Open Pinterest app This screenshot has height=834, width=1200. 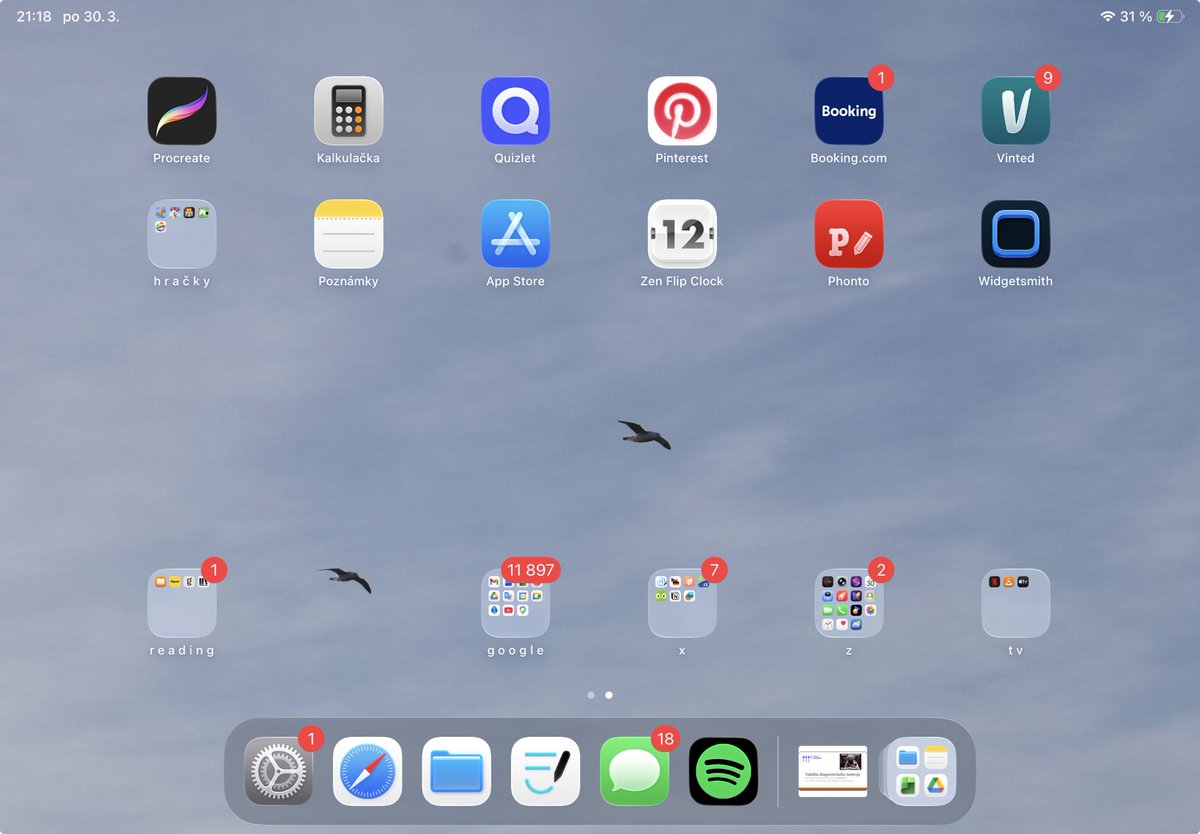coord(682,111)
